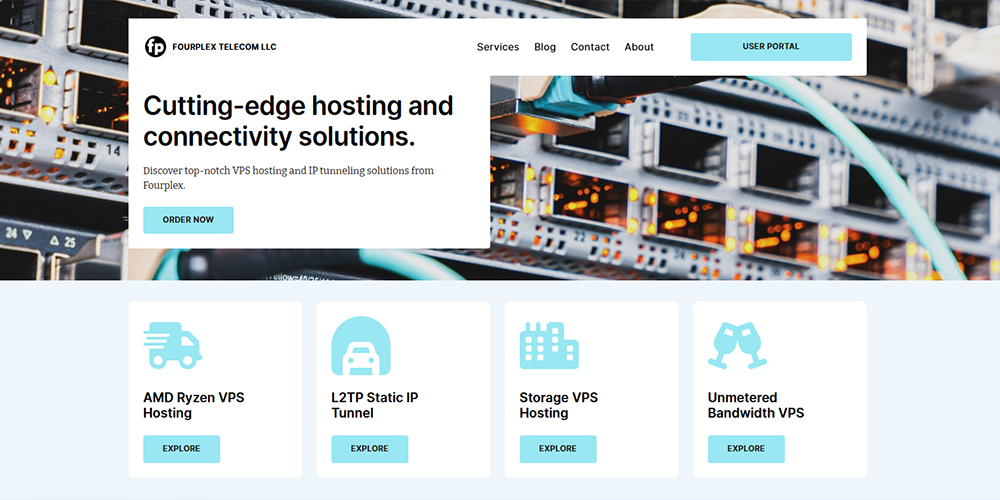Click the Storage VPS Hosting heading
The width and height of the screenshot is (1000, 500).
click(x=559, y=405)
